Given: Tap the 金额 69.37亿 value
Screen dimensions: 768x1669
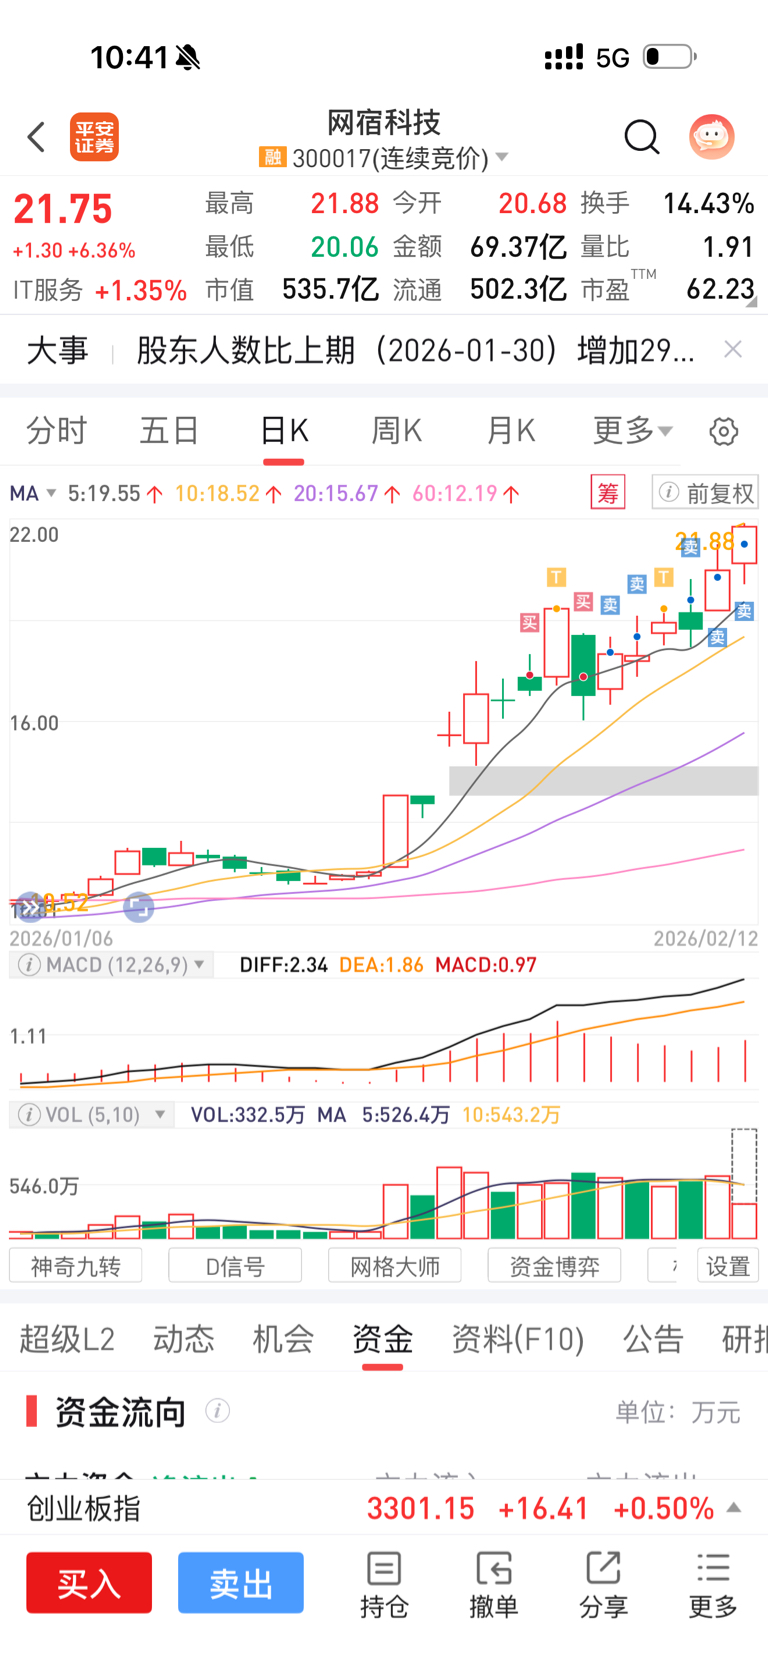Looking at the screenshot, I should (x=518, y=247).
